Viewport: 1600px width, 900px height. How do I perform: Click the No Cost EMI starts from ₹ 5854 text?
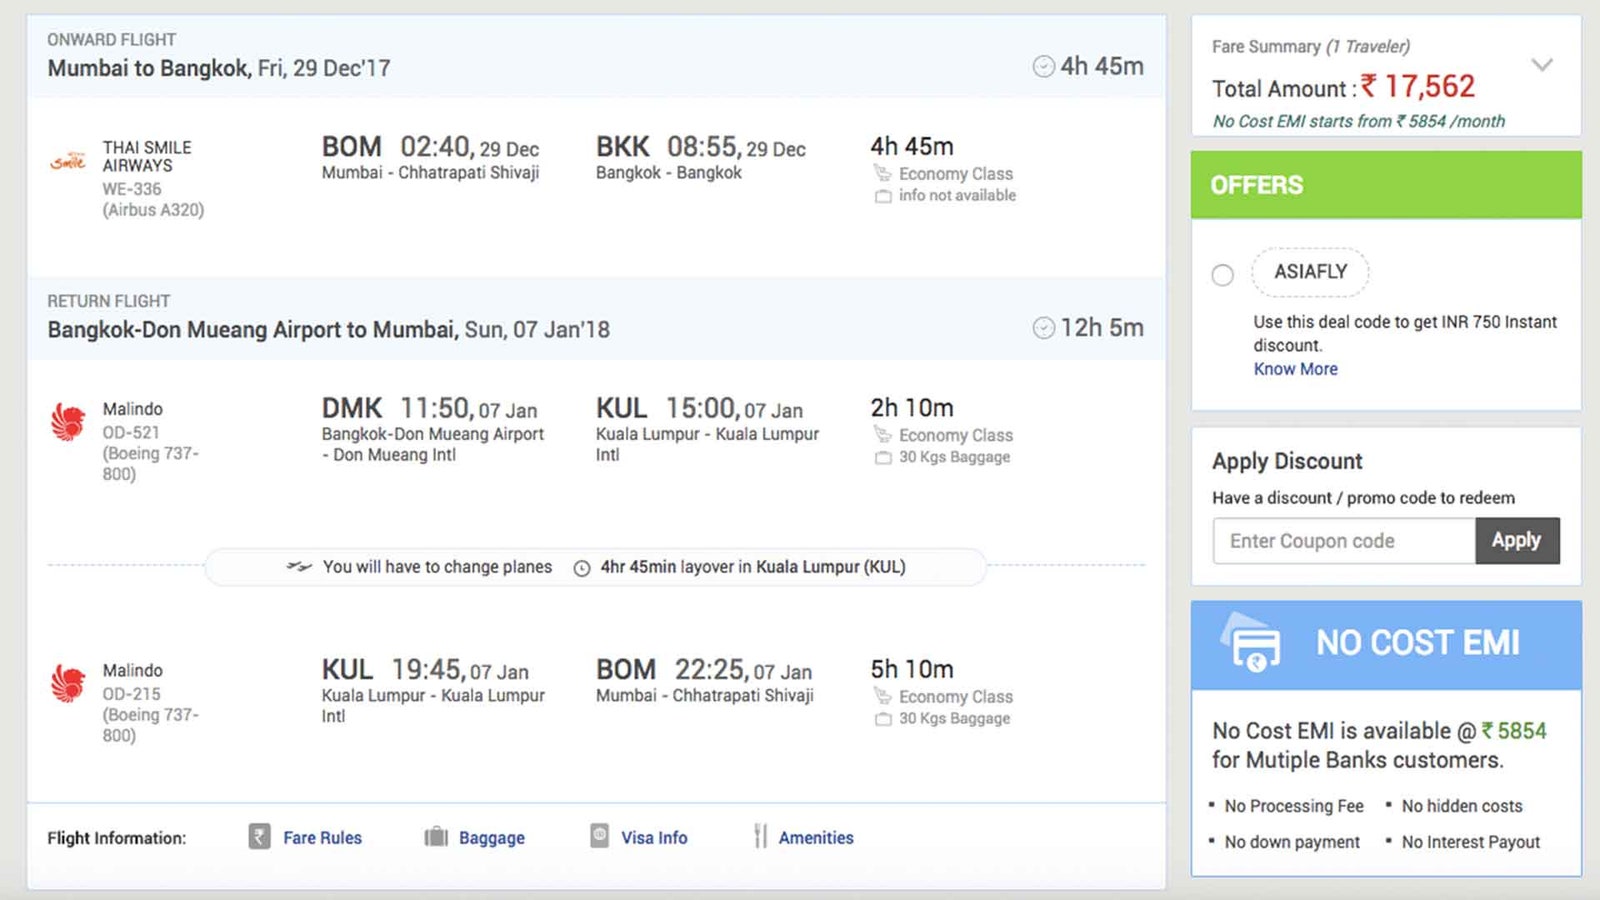[1358, 121]
